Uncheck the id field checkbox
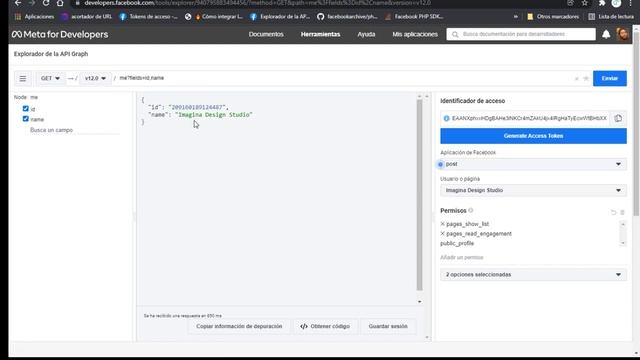640x360 pixels. coord(26,109)
